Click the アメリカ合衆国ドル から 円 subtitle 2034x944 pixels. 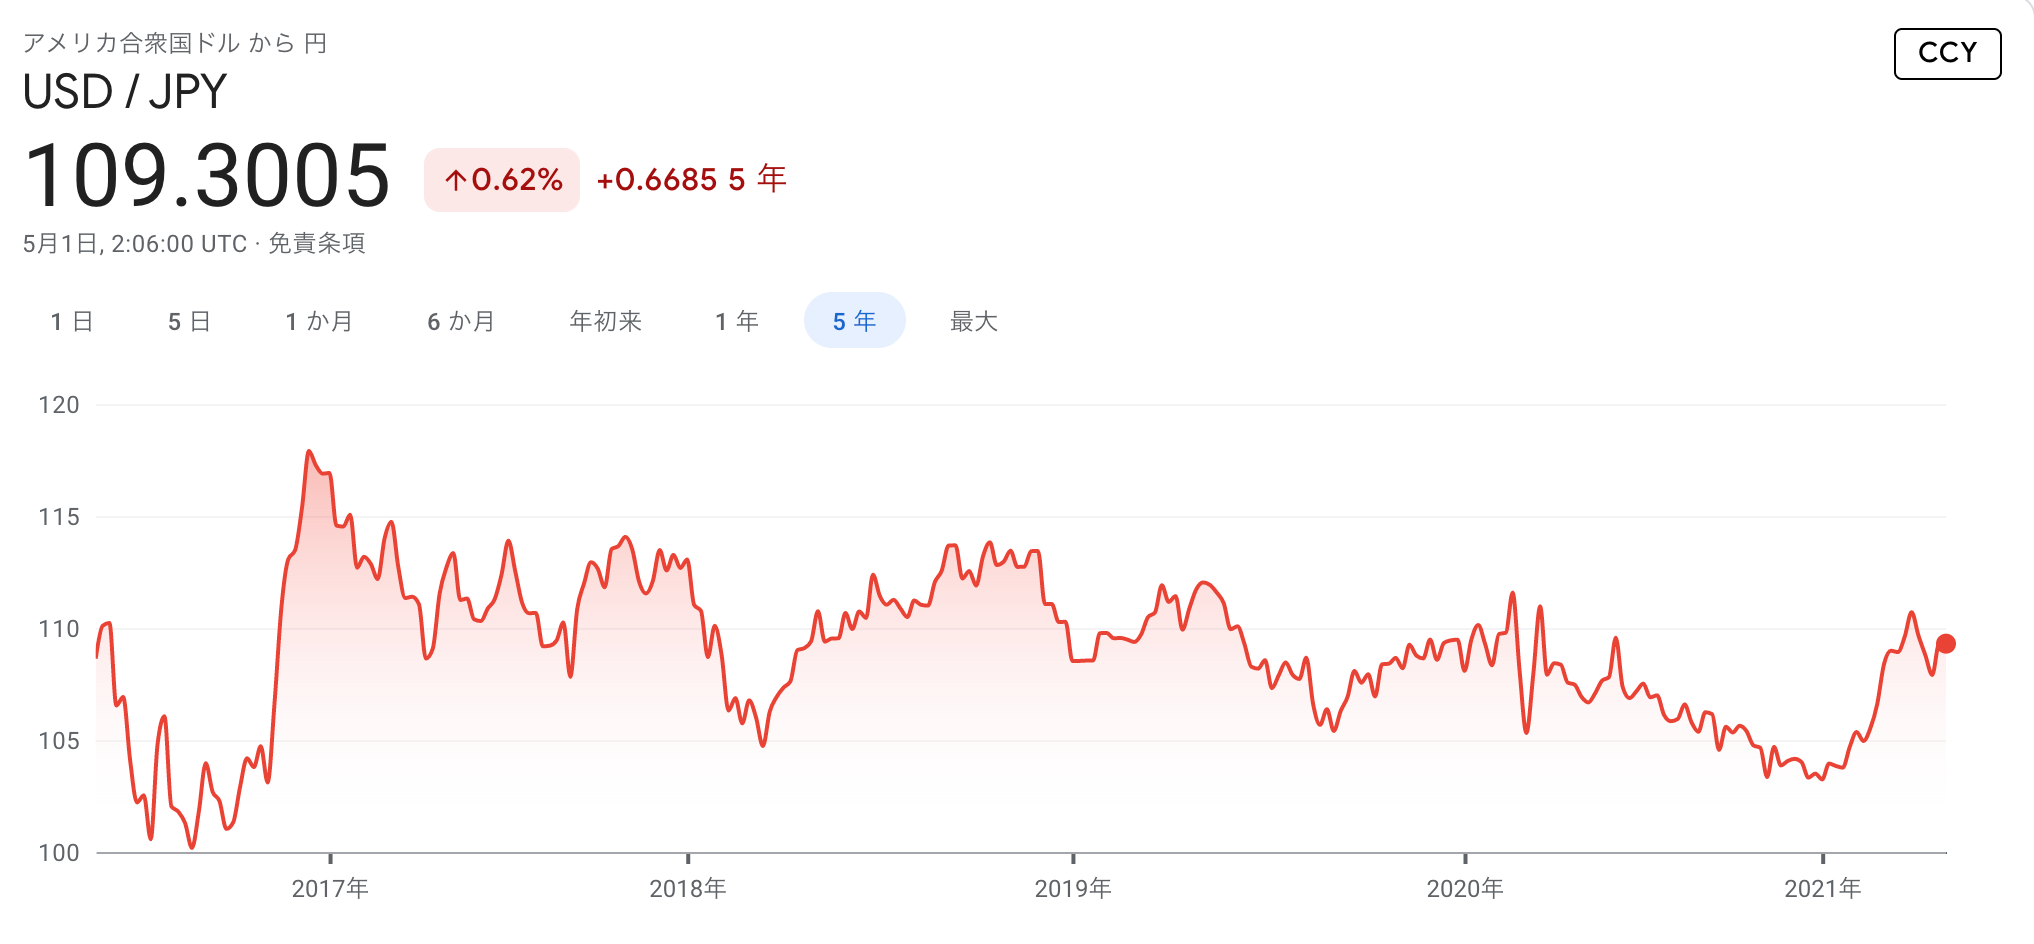tap(175, 43)
